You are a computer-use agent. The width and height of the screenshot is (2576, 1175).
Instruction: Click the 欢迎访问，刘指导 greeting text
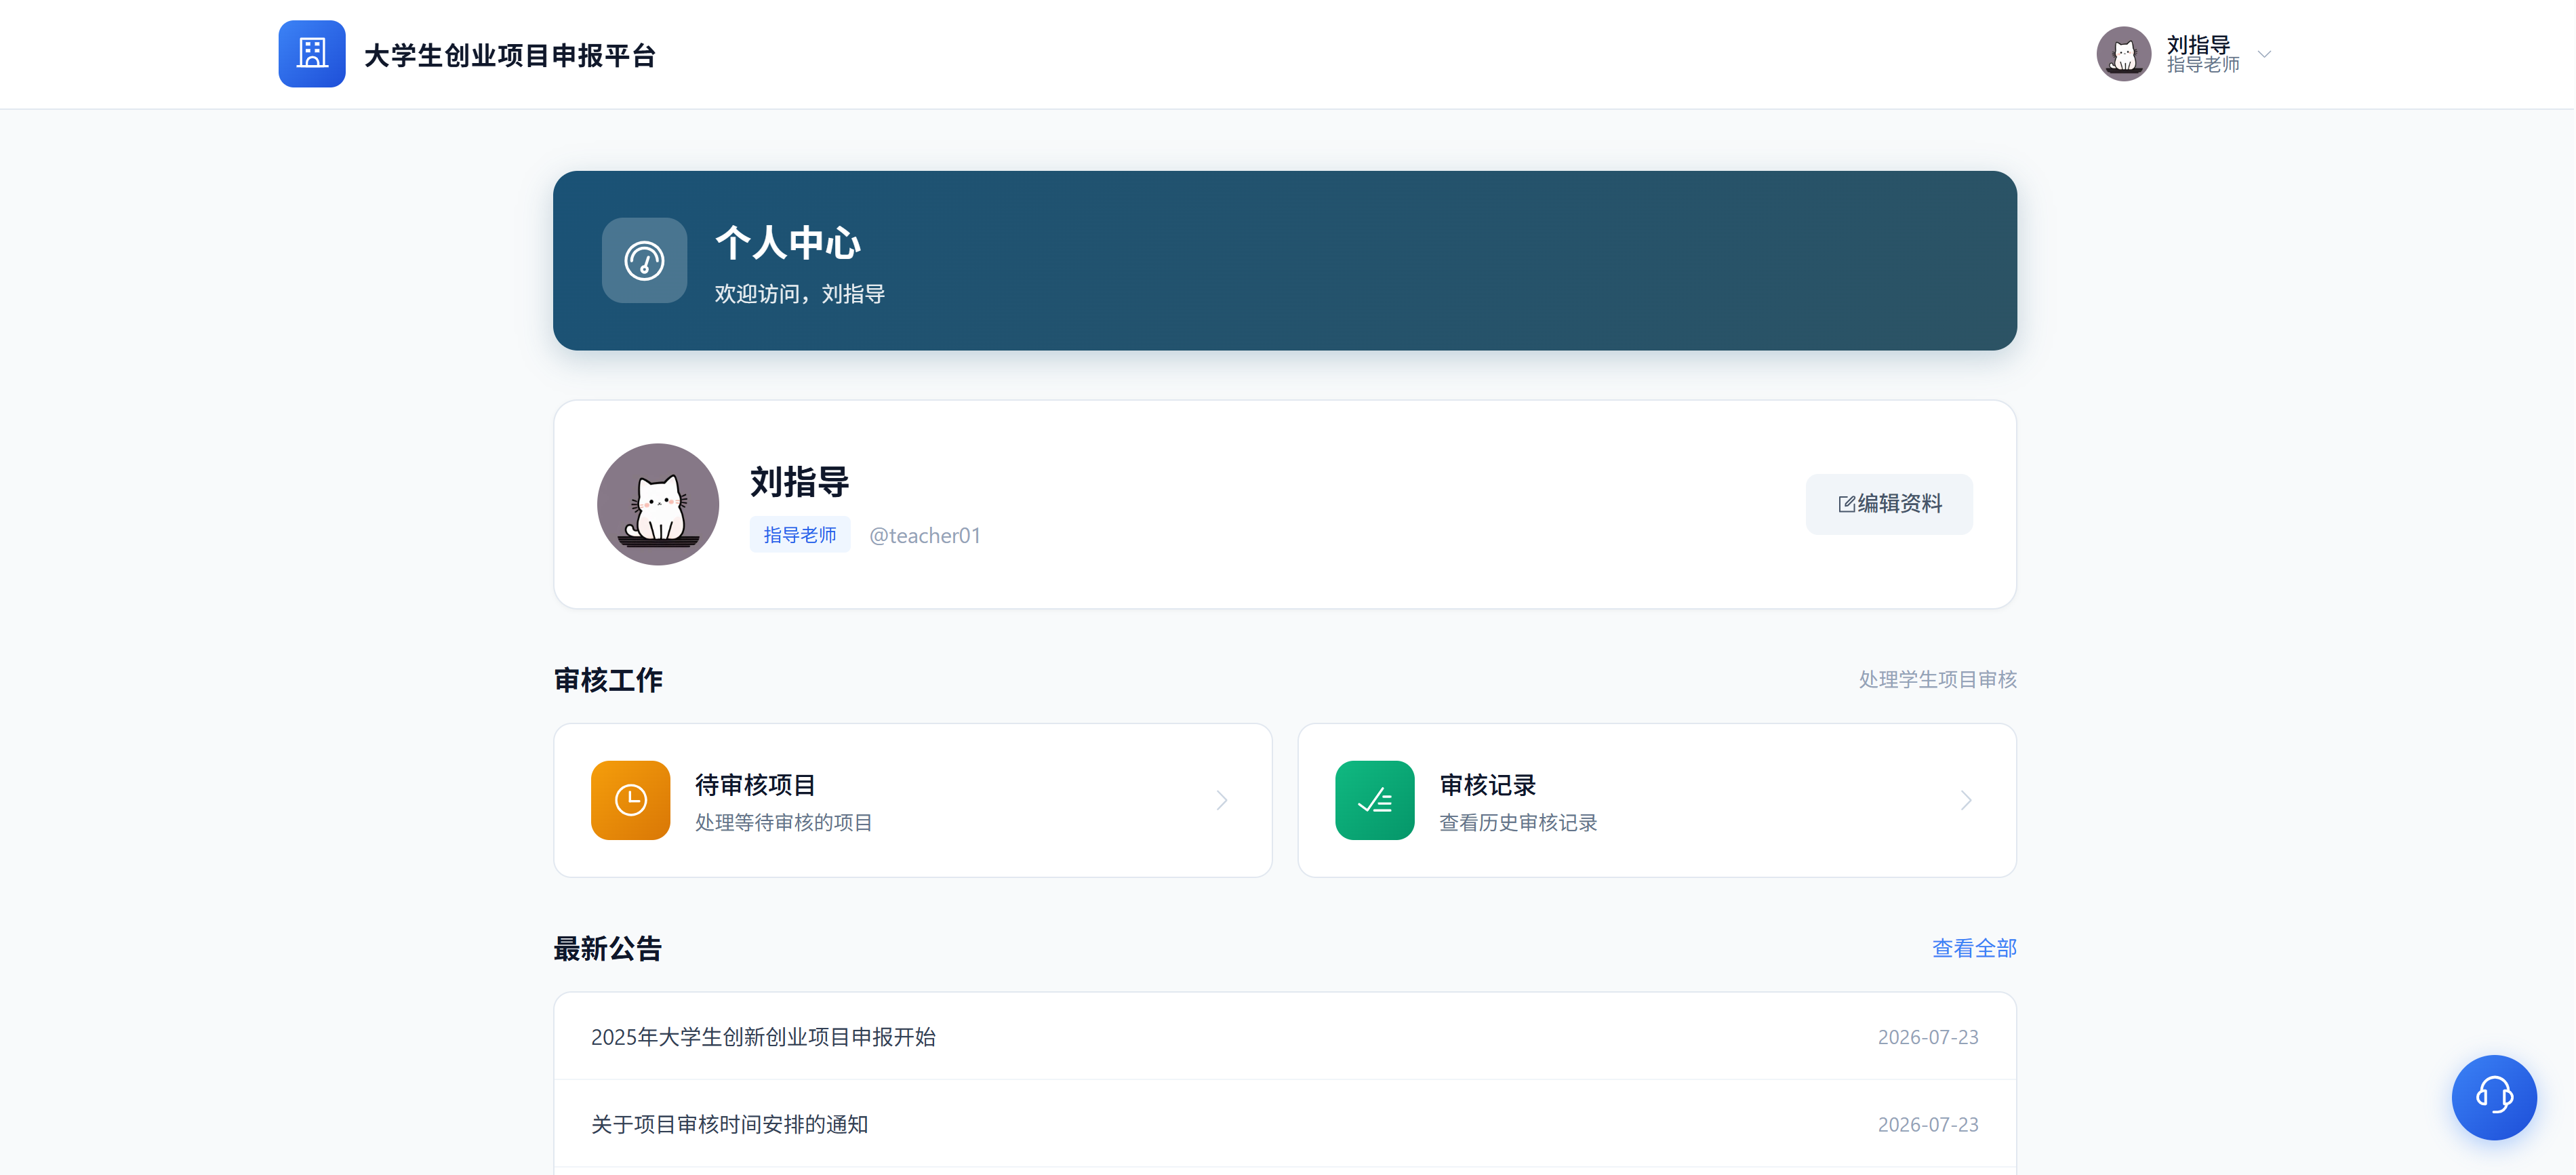click(800, 294)
